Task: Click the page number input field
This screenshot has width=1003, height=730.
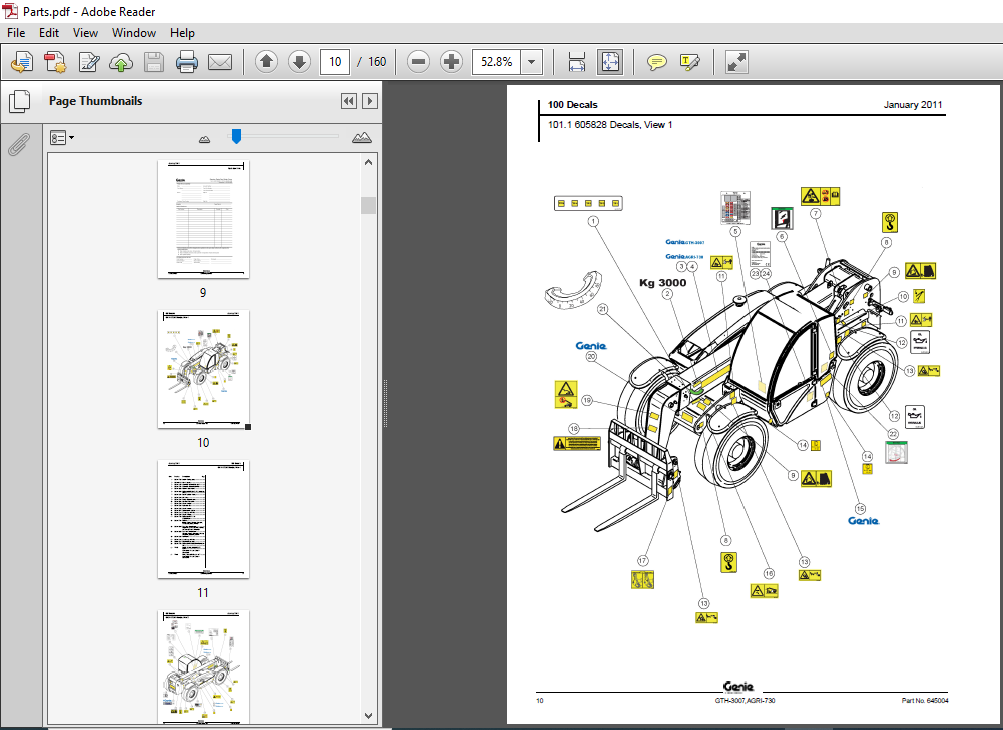Action: tap(335, 62)
